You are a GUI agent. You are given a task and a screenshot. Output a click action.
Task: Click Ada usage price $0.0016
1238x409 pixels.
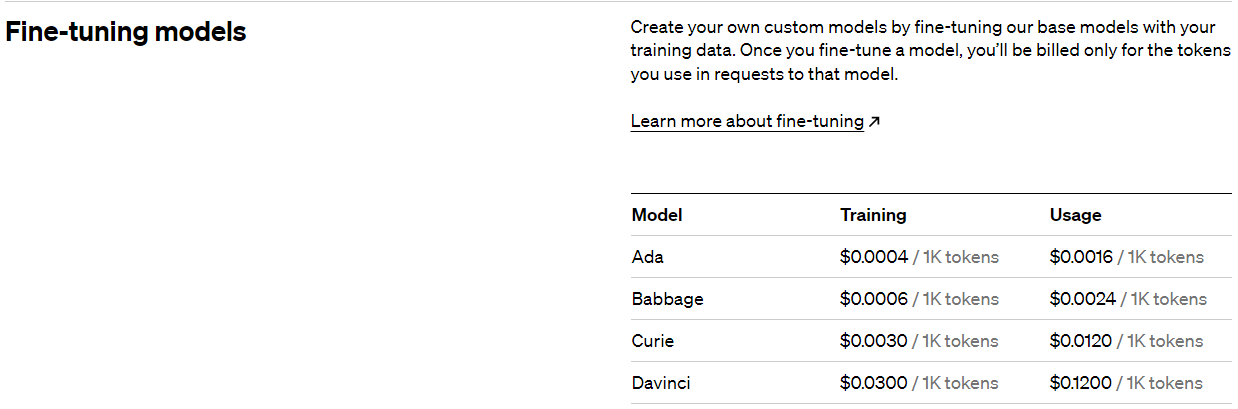click(1081, 257)
